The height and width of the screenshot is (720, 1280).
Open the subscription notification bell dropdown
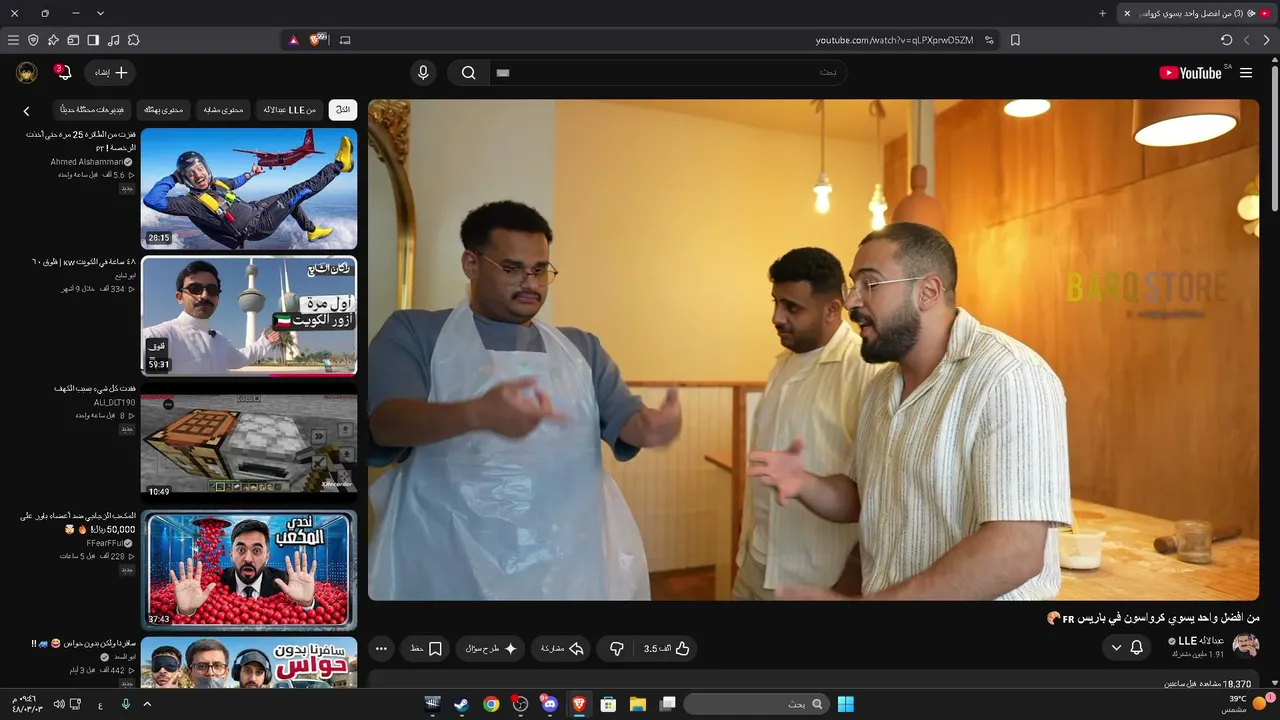coord(1127,647)
